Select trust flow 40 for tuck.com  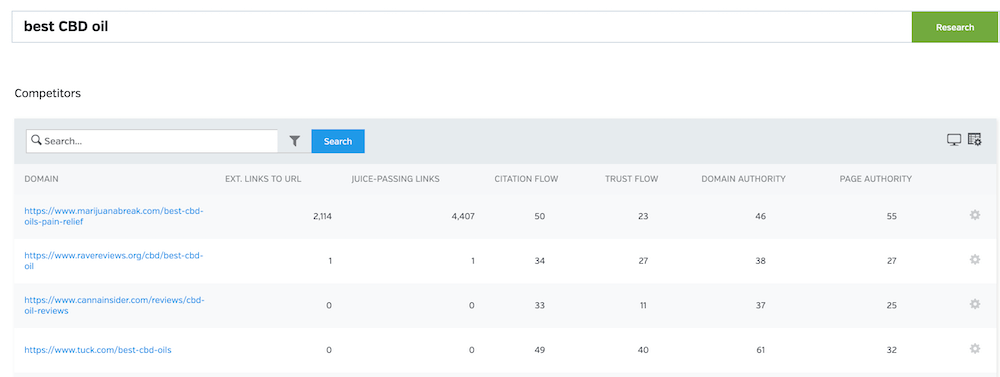pyautogui.click(x=643, y=350)
